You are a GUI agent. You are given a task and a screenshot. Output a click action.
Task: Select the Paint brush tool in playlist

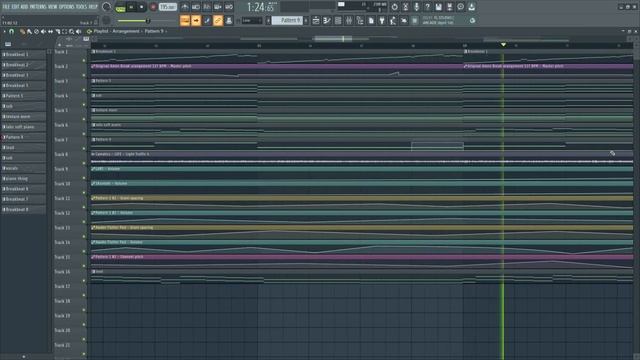29,31
